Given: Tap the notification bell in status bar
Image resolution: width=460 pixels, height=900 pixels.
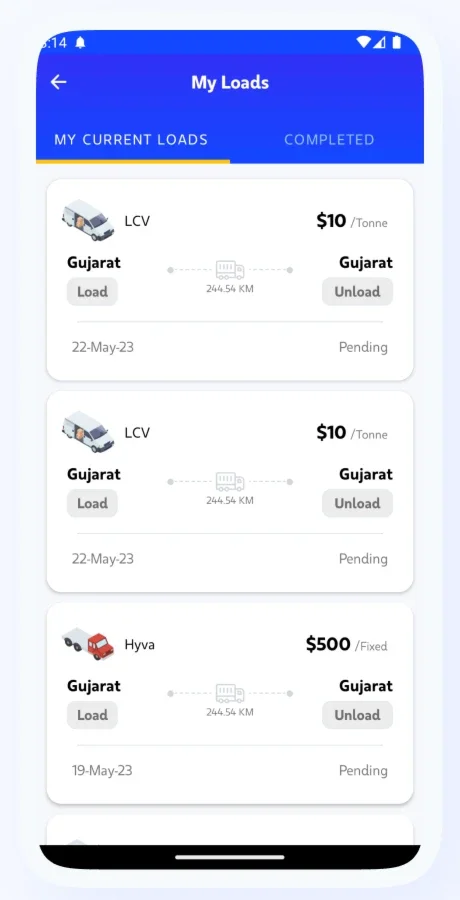Looking at the screenshot, I should (x=80, y=43).
